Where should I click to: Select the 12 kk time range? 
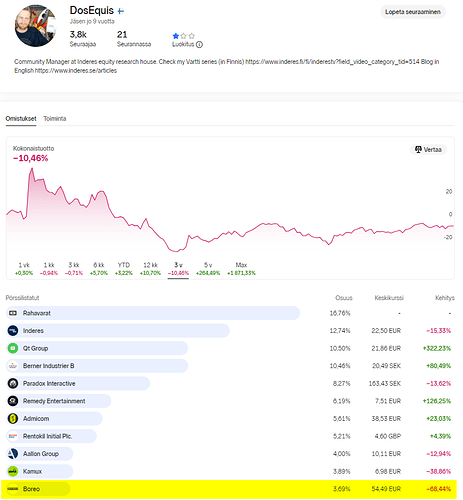tap(150, 269)
